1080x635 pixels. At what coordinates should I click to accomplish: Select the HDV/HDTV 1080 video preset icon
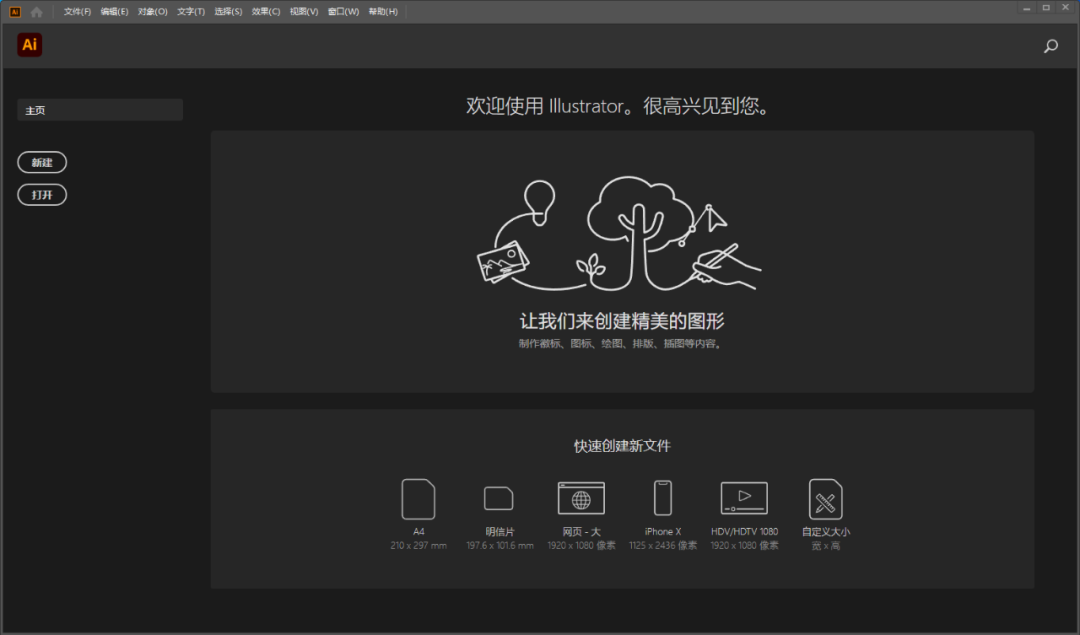pos(744,498)
